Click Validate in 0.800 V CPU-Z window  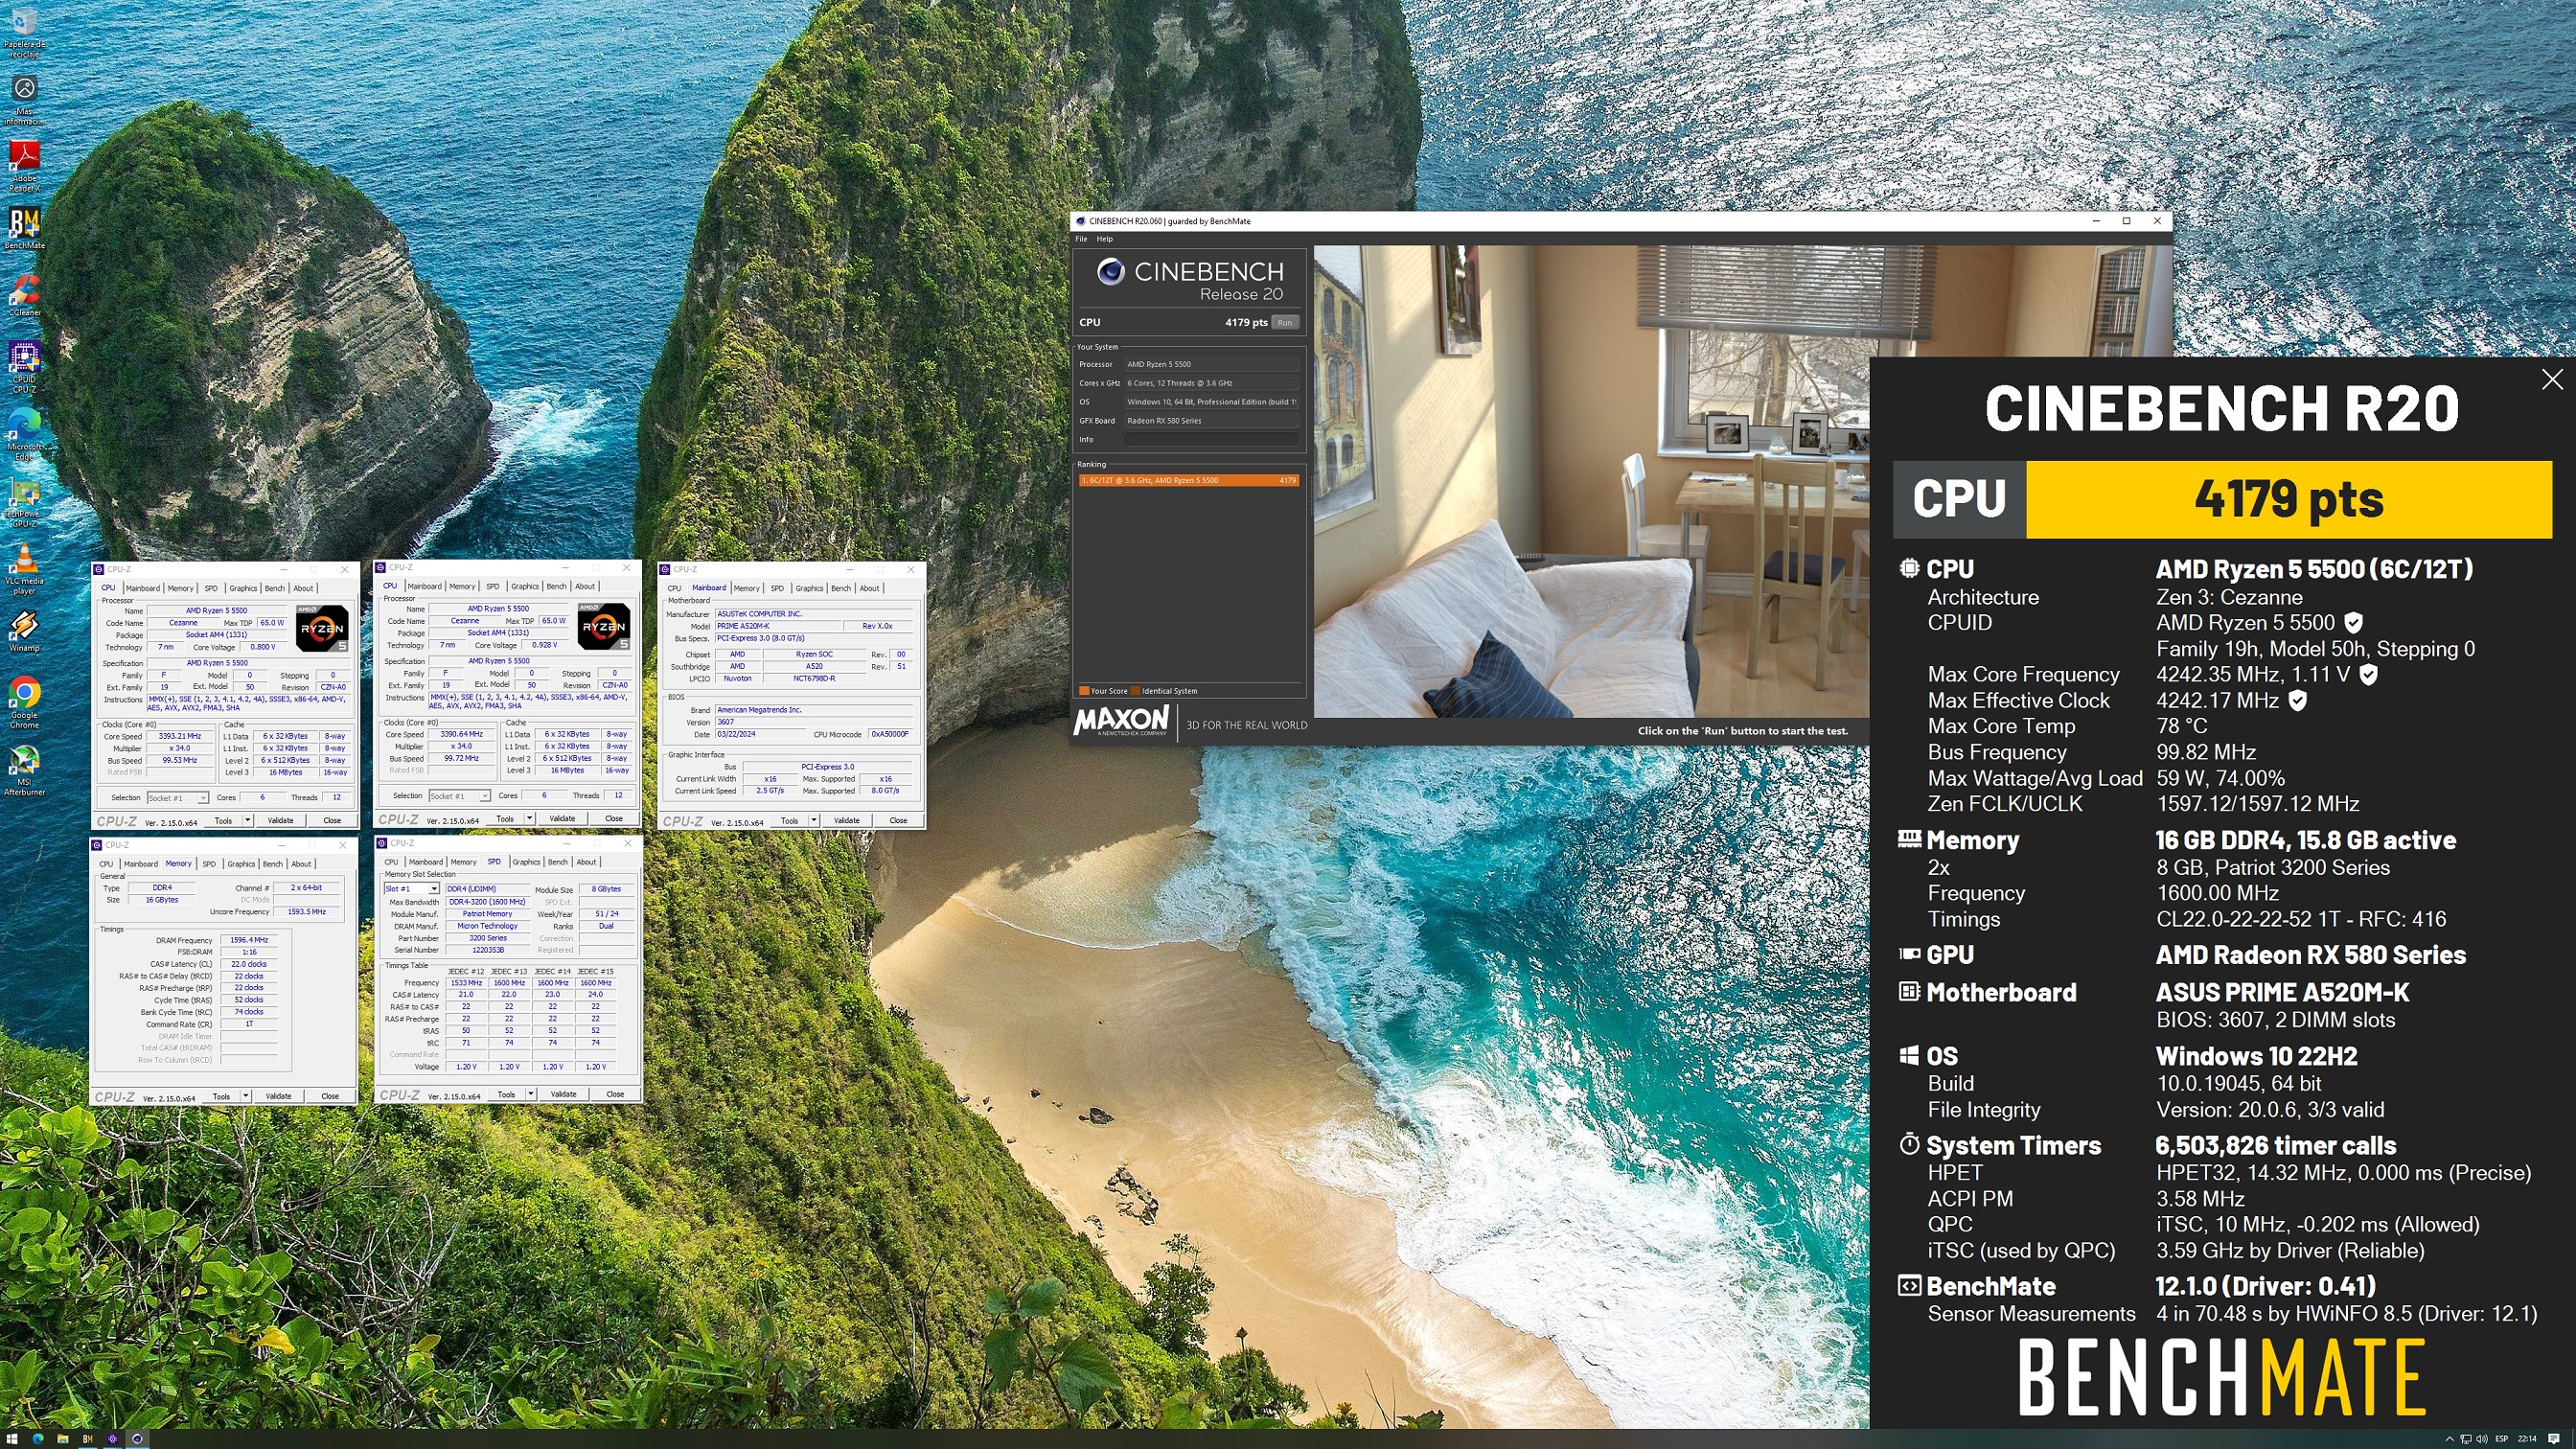point(280,821)
